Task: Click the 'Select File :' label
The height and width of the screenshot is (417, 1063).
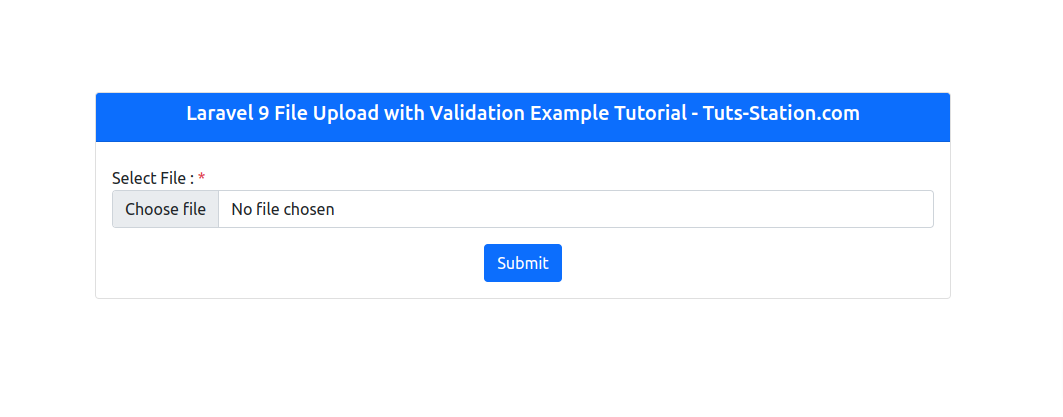Action: [x=152, y=178]
